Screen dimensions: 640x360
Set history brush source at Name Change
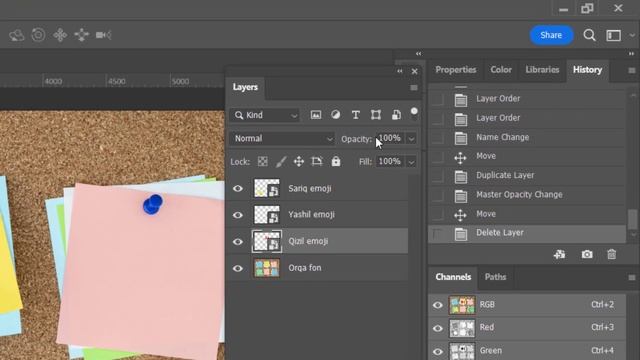(438, 138)
